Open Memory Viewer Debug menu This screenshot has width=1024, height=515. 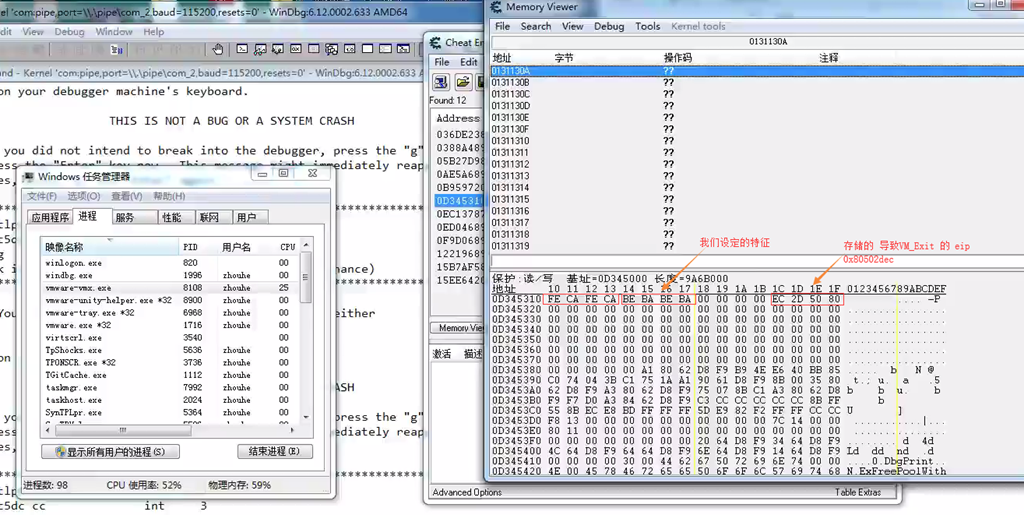pos(609,26)
